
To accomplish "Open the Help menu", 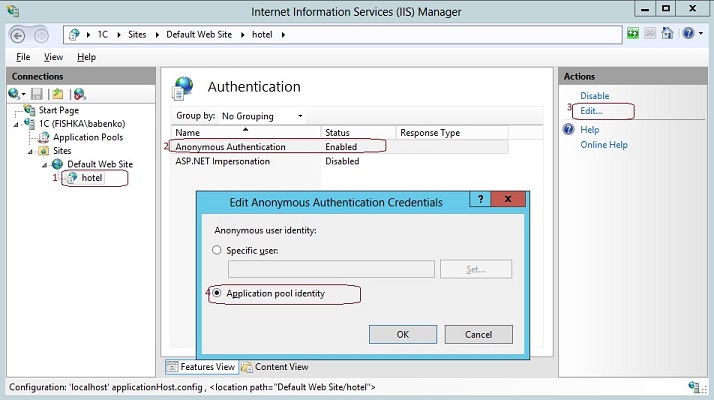I will (x=86, y=57).
